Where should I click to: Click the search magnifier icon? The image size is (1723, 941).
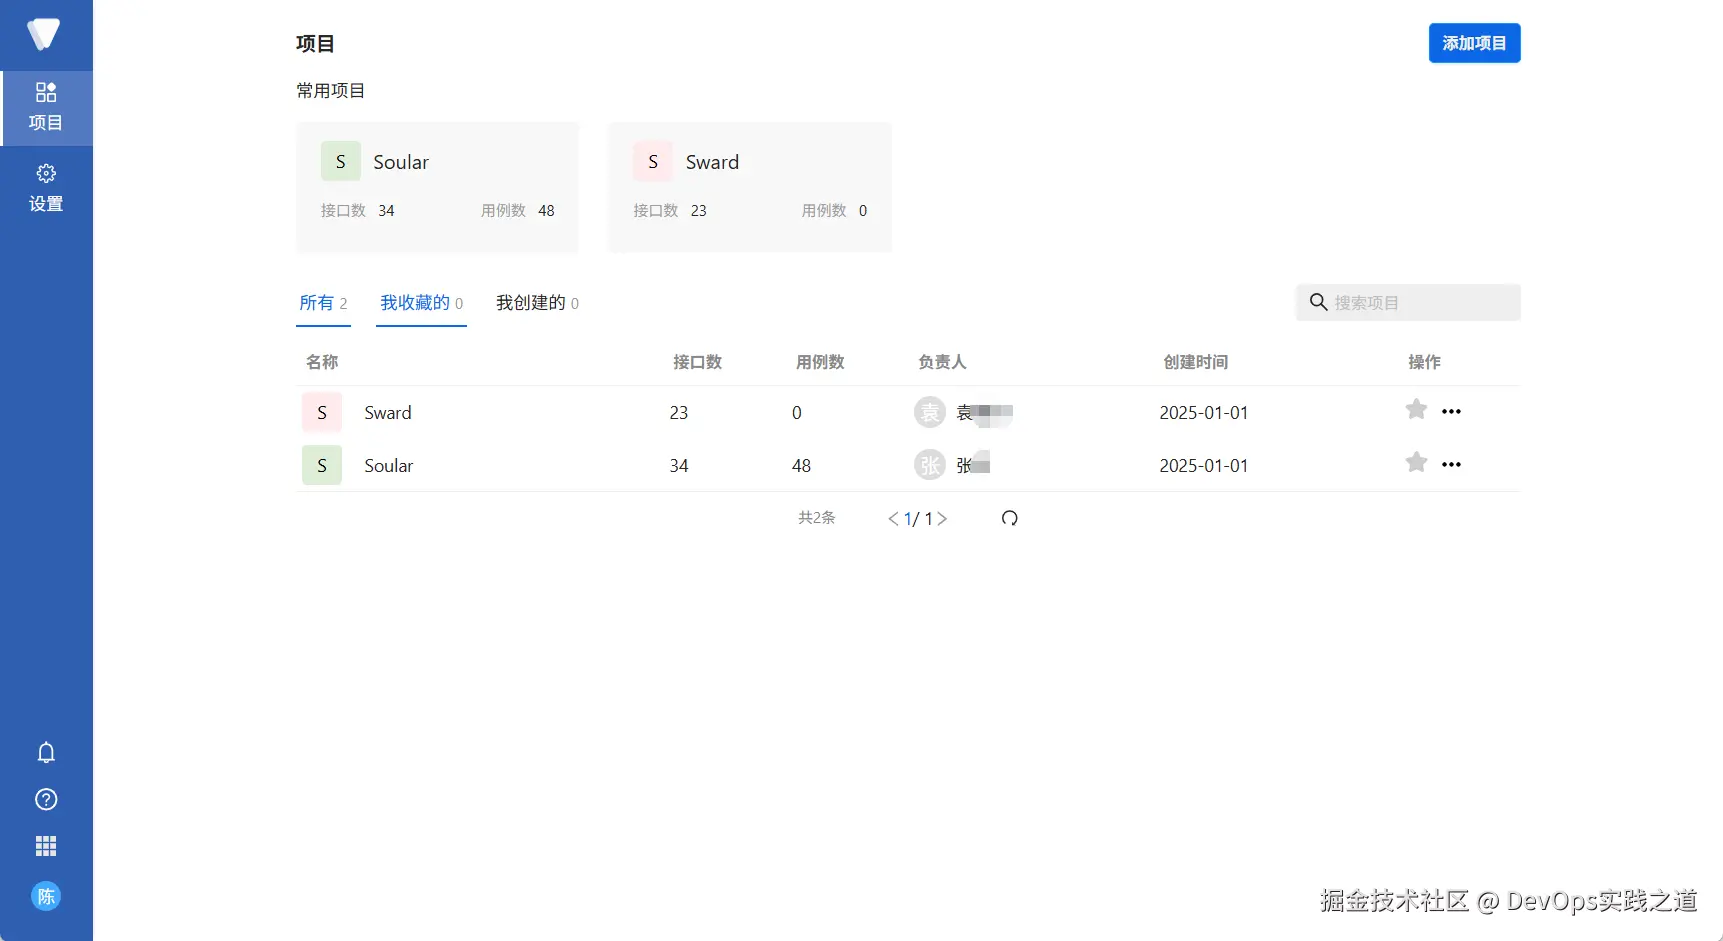(x=1319, y=302)
